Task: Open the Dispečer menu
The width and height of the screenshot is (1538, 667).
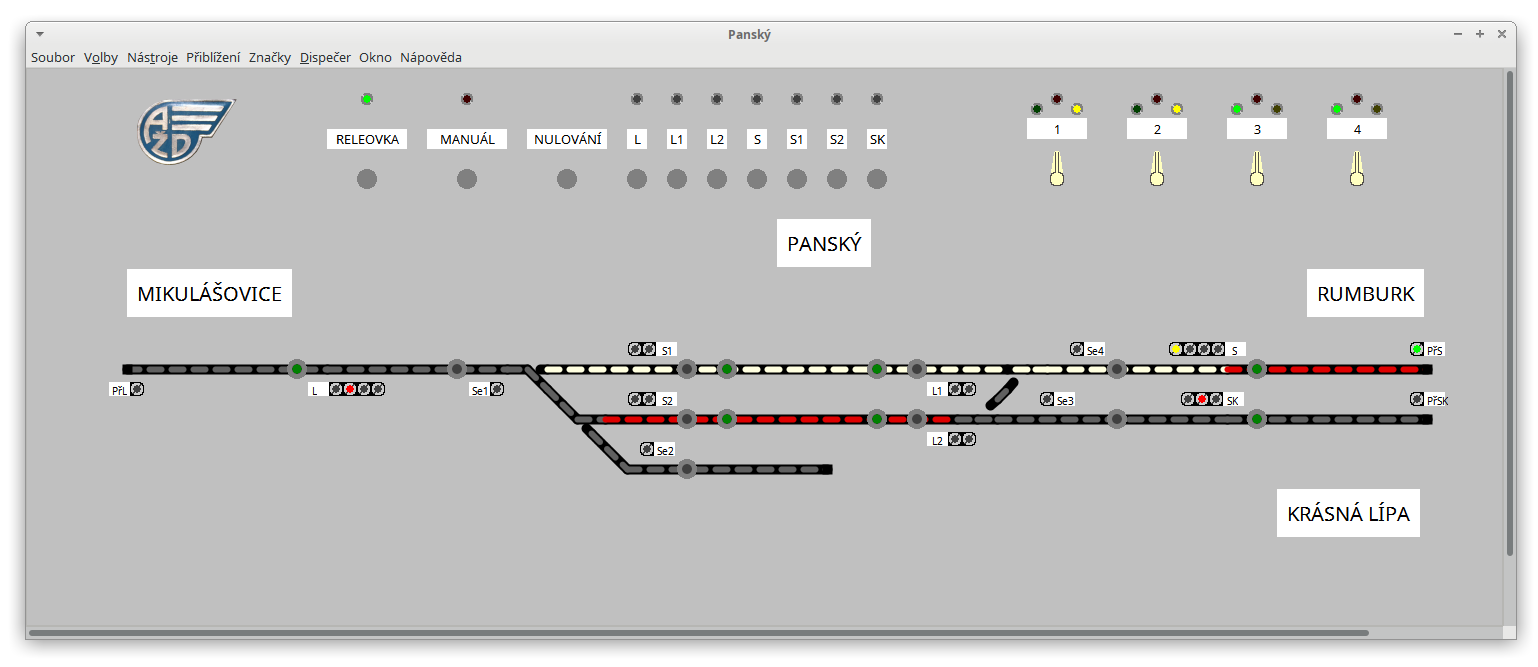Action: coord(325,58)
